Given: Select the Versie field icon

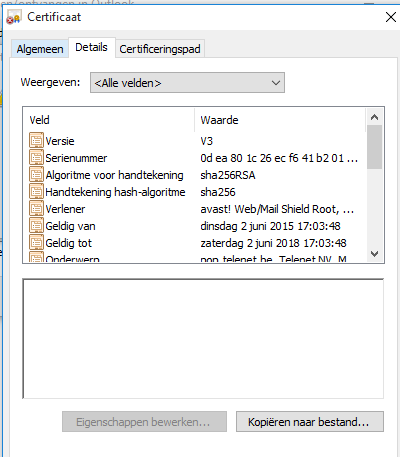Looking at the screenshot, I should point(36,140).
